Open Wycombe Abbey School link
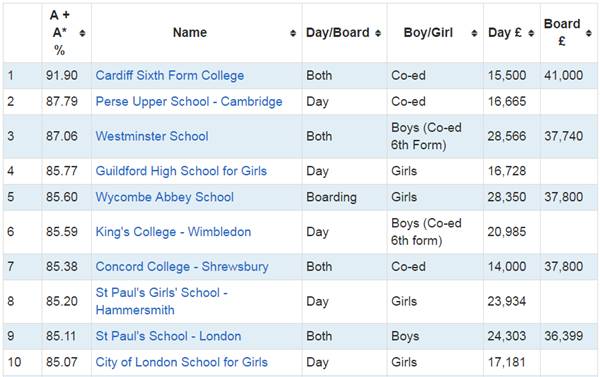 pyautogui.click(x=165, y=197)
